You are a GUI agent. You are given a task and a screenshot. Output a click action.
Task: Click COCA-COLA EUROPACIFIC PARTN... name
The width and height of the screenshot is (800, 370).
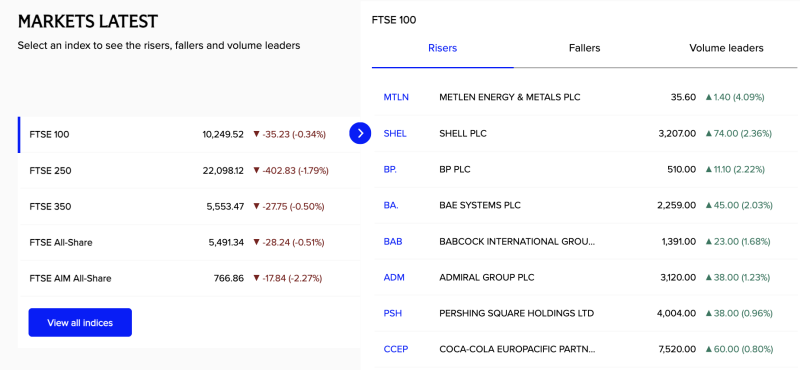pos(517,350)
